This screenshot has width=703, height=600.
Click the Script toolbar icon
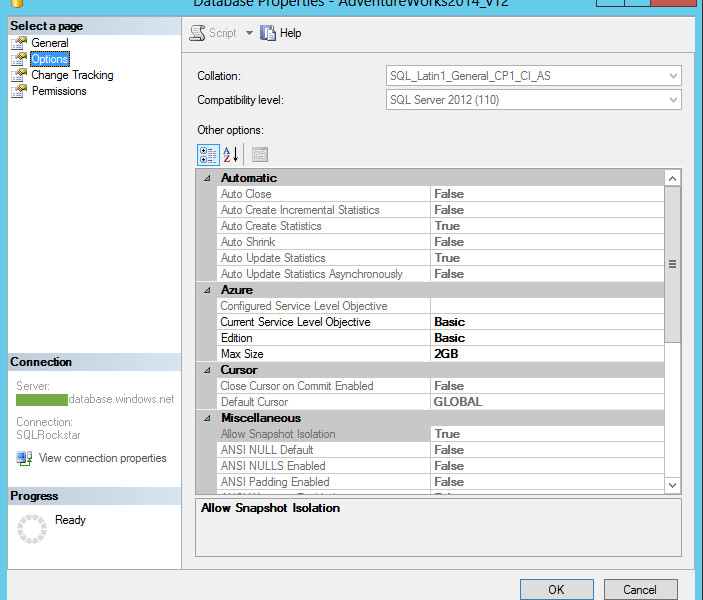[197, 33]
